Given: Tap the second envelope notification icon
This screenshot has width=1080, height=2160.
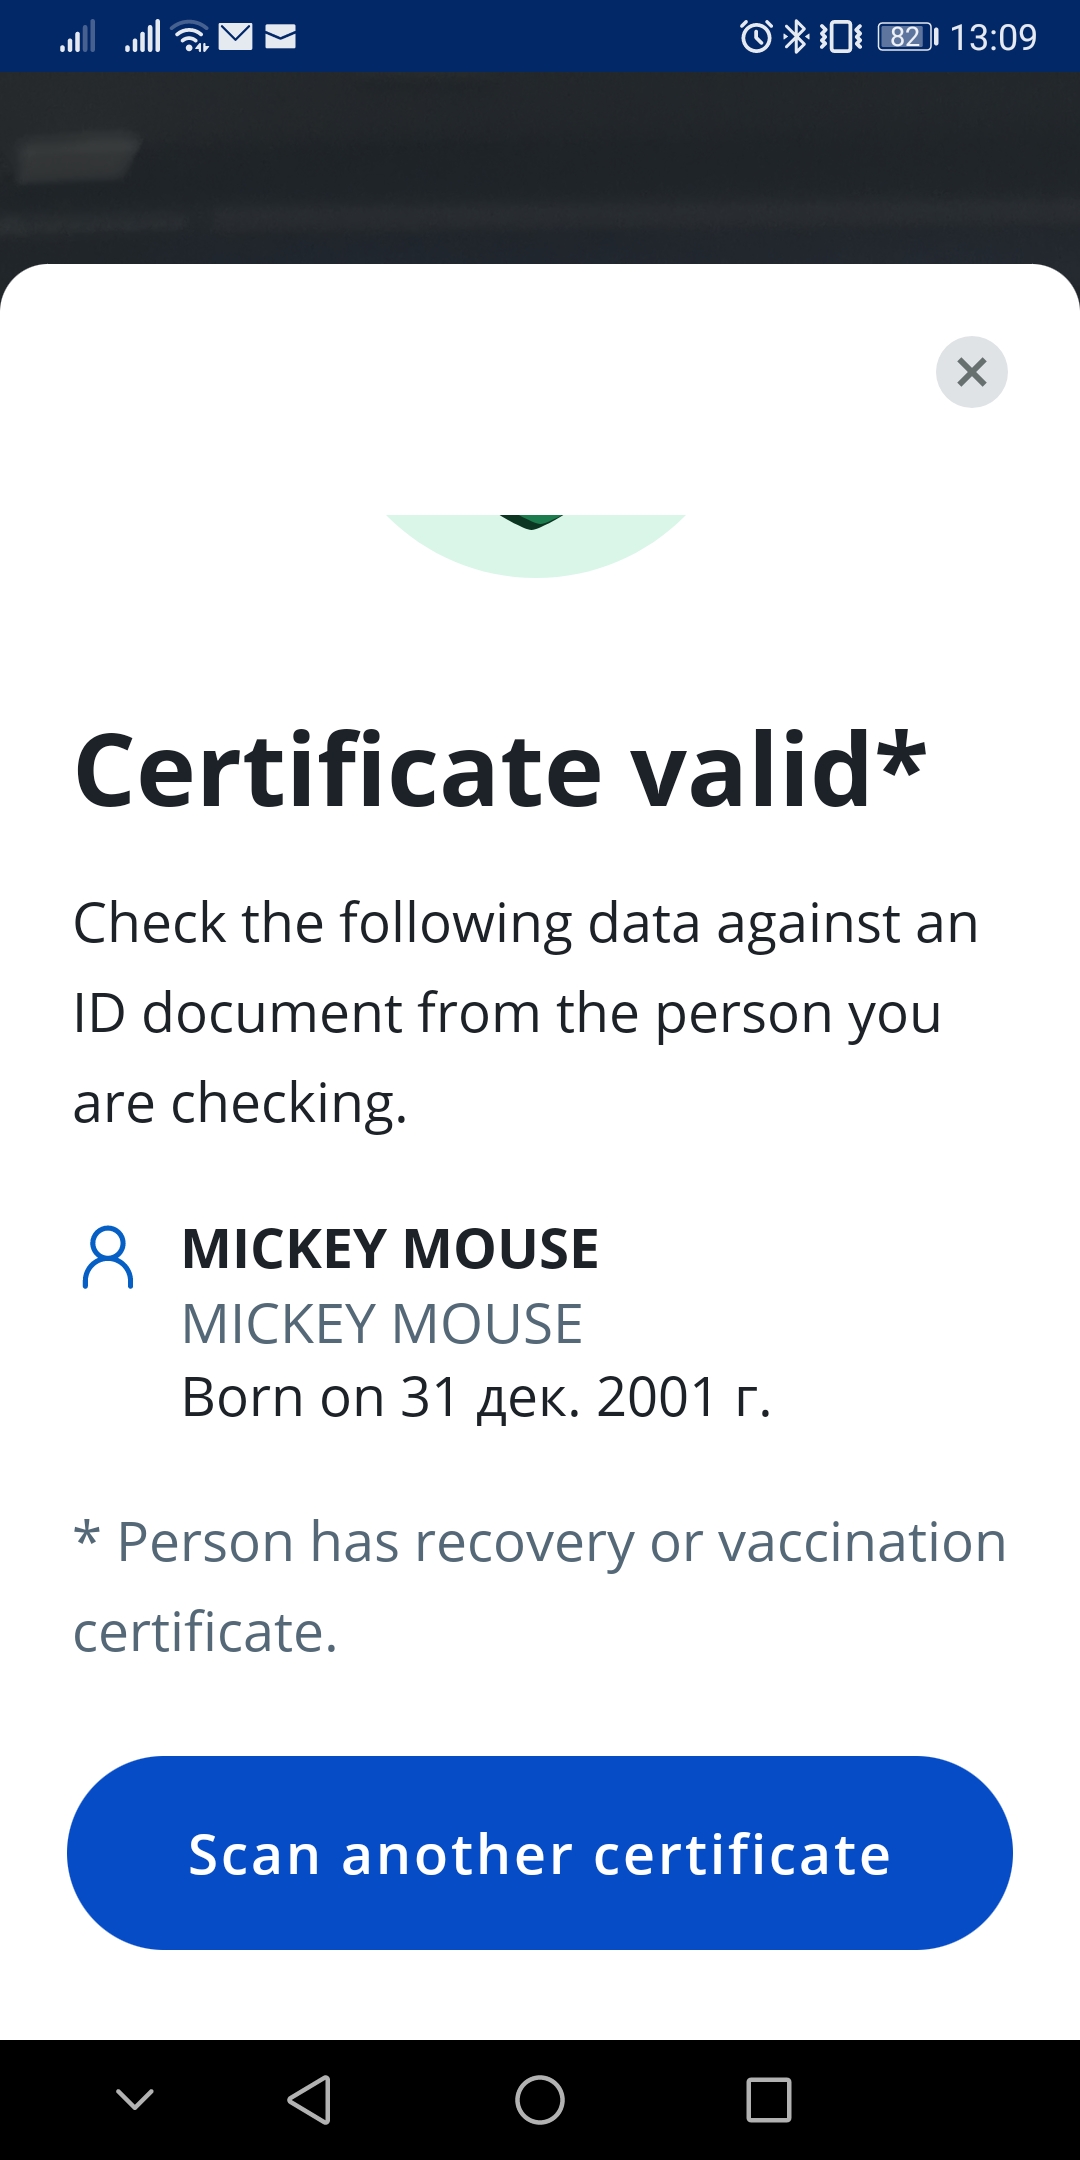Looking at the screenshot, I should [x=281, y=37].
